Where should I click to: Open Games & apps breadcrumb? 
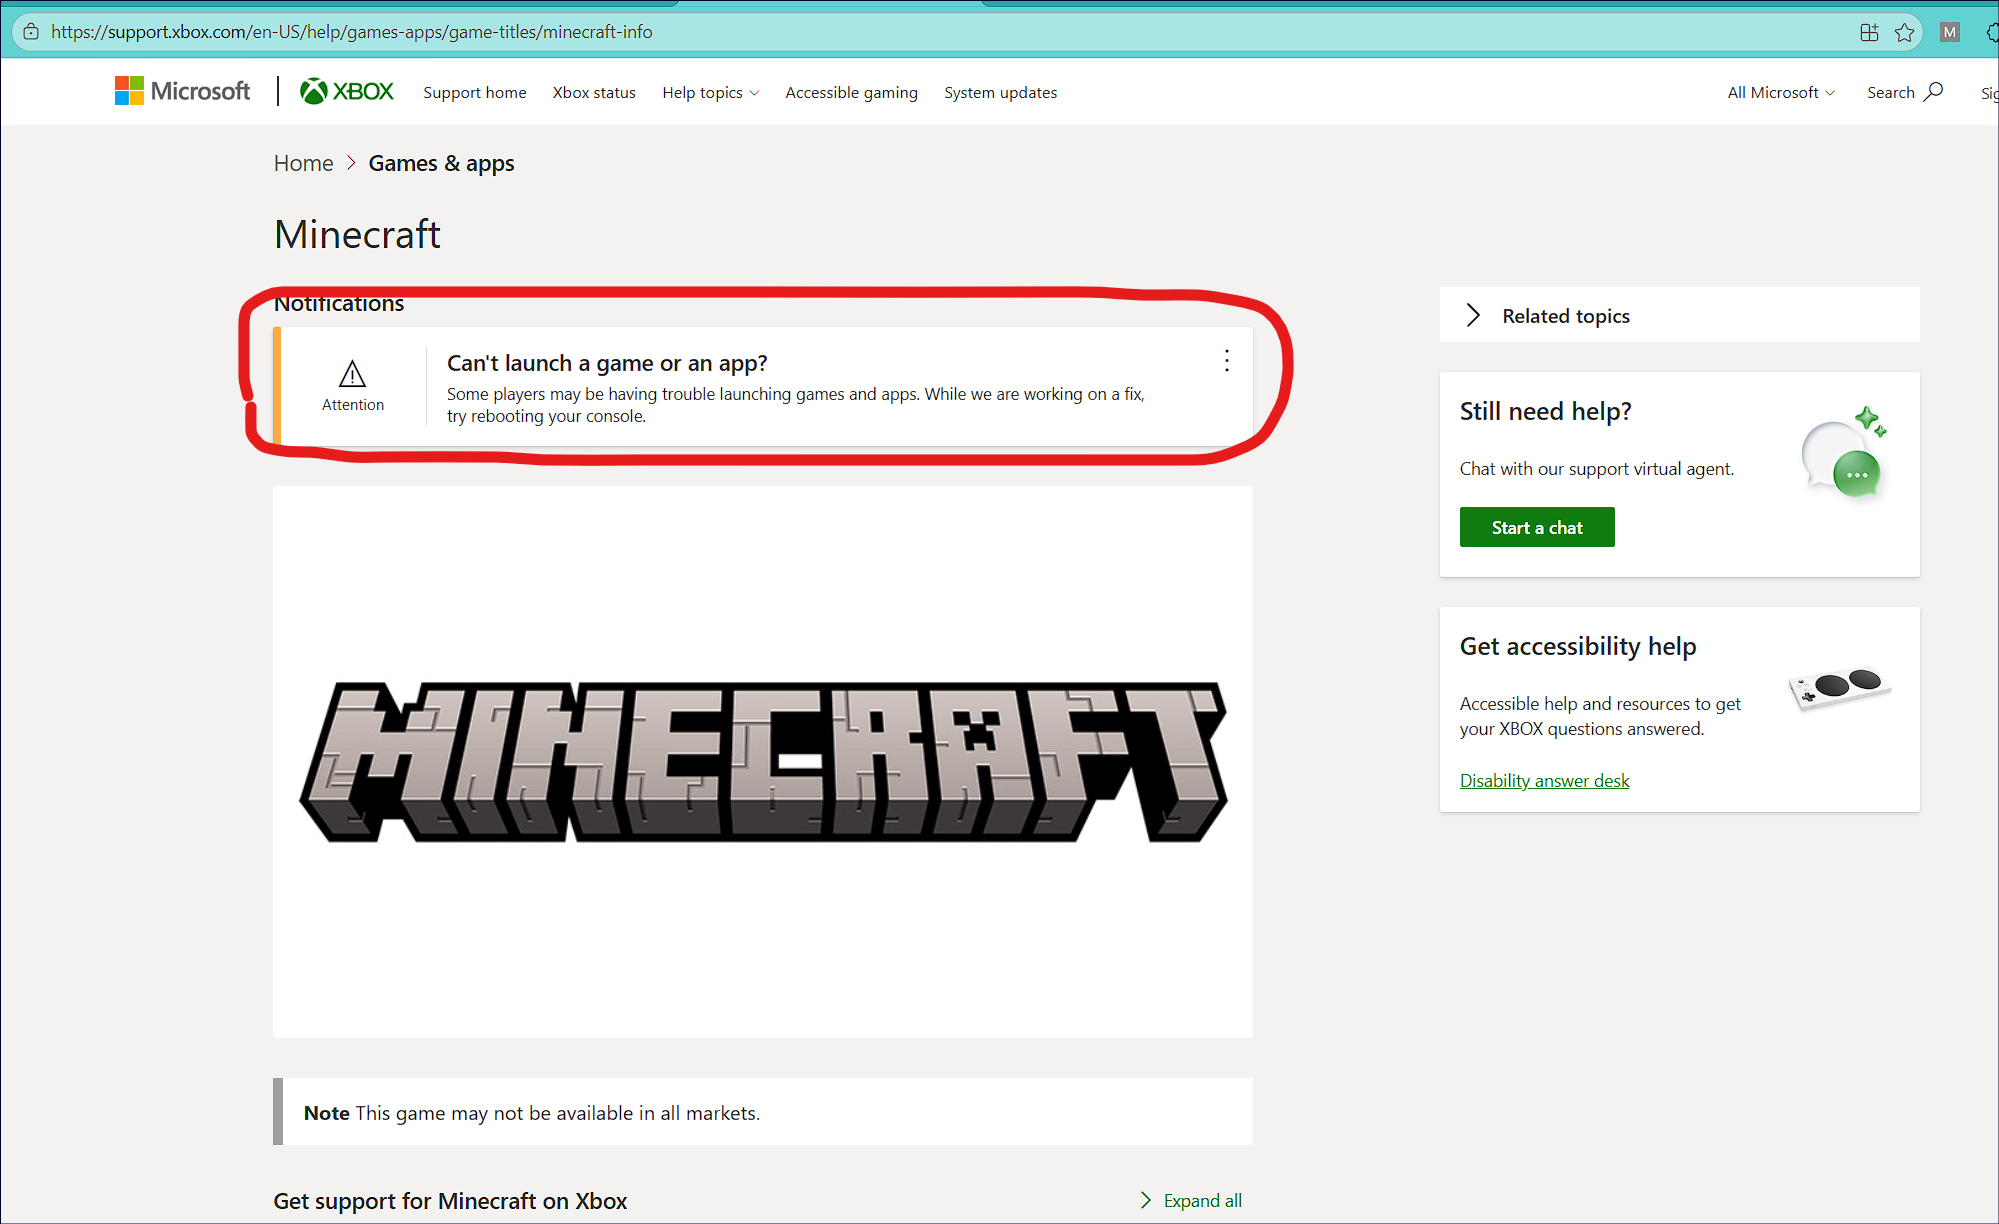pyautogui.click(x=441, y=163)
